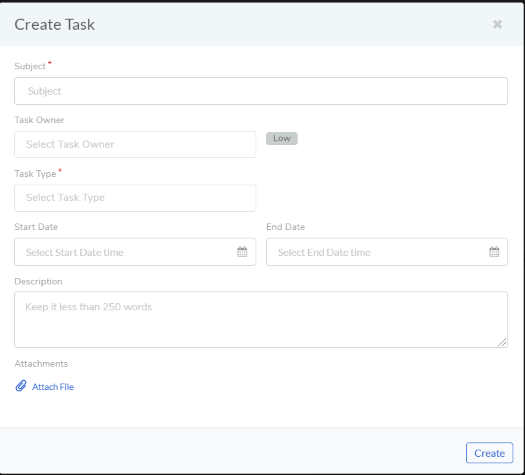Click the End Date label
Screen dimensions: 525x475
(x=286, y=227)
